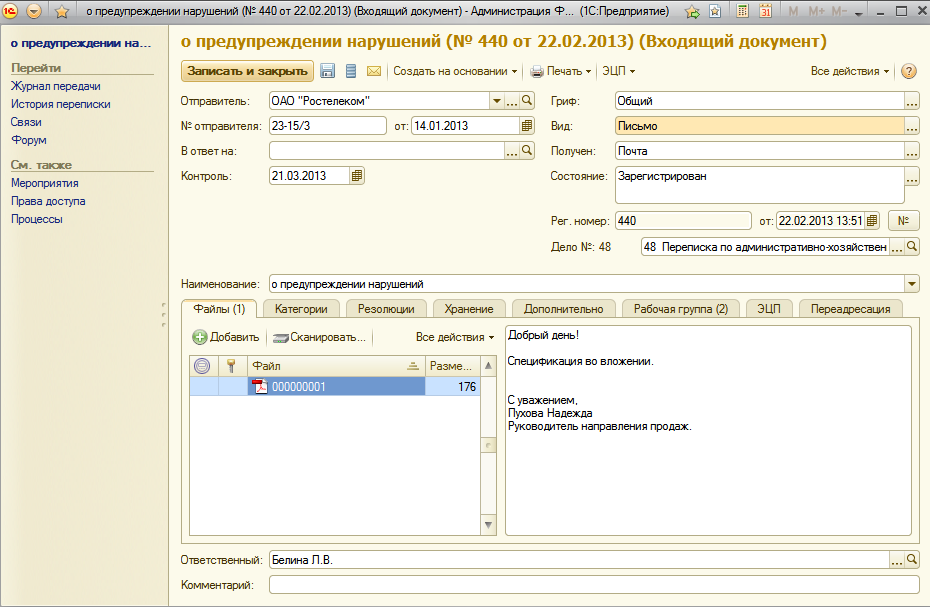Viewport: 931px width, 607px height.
Task: Click the ellipsis button of Гриф field
Action: (x=912, y=101)
